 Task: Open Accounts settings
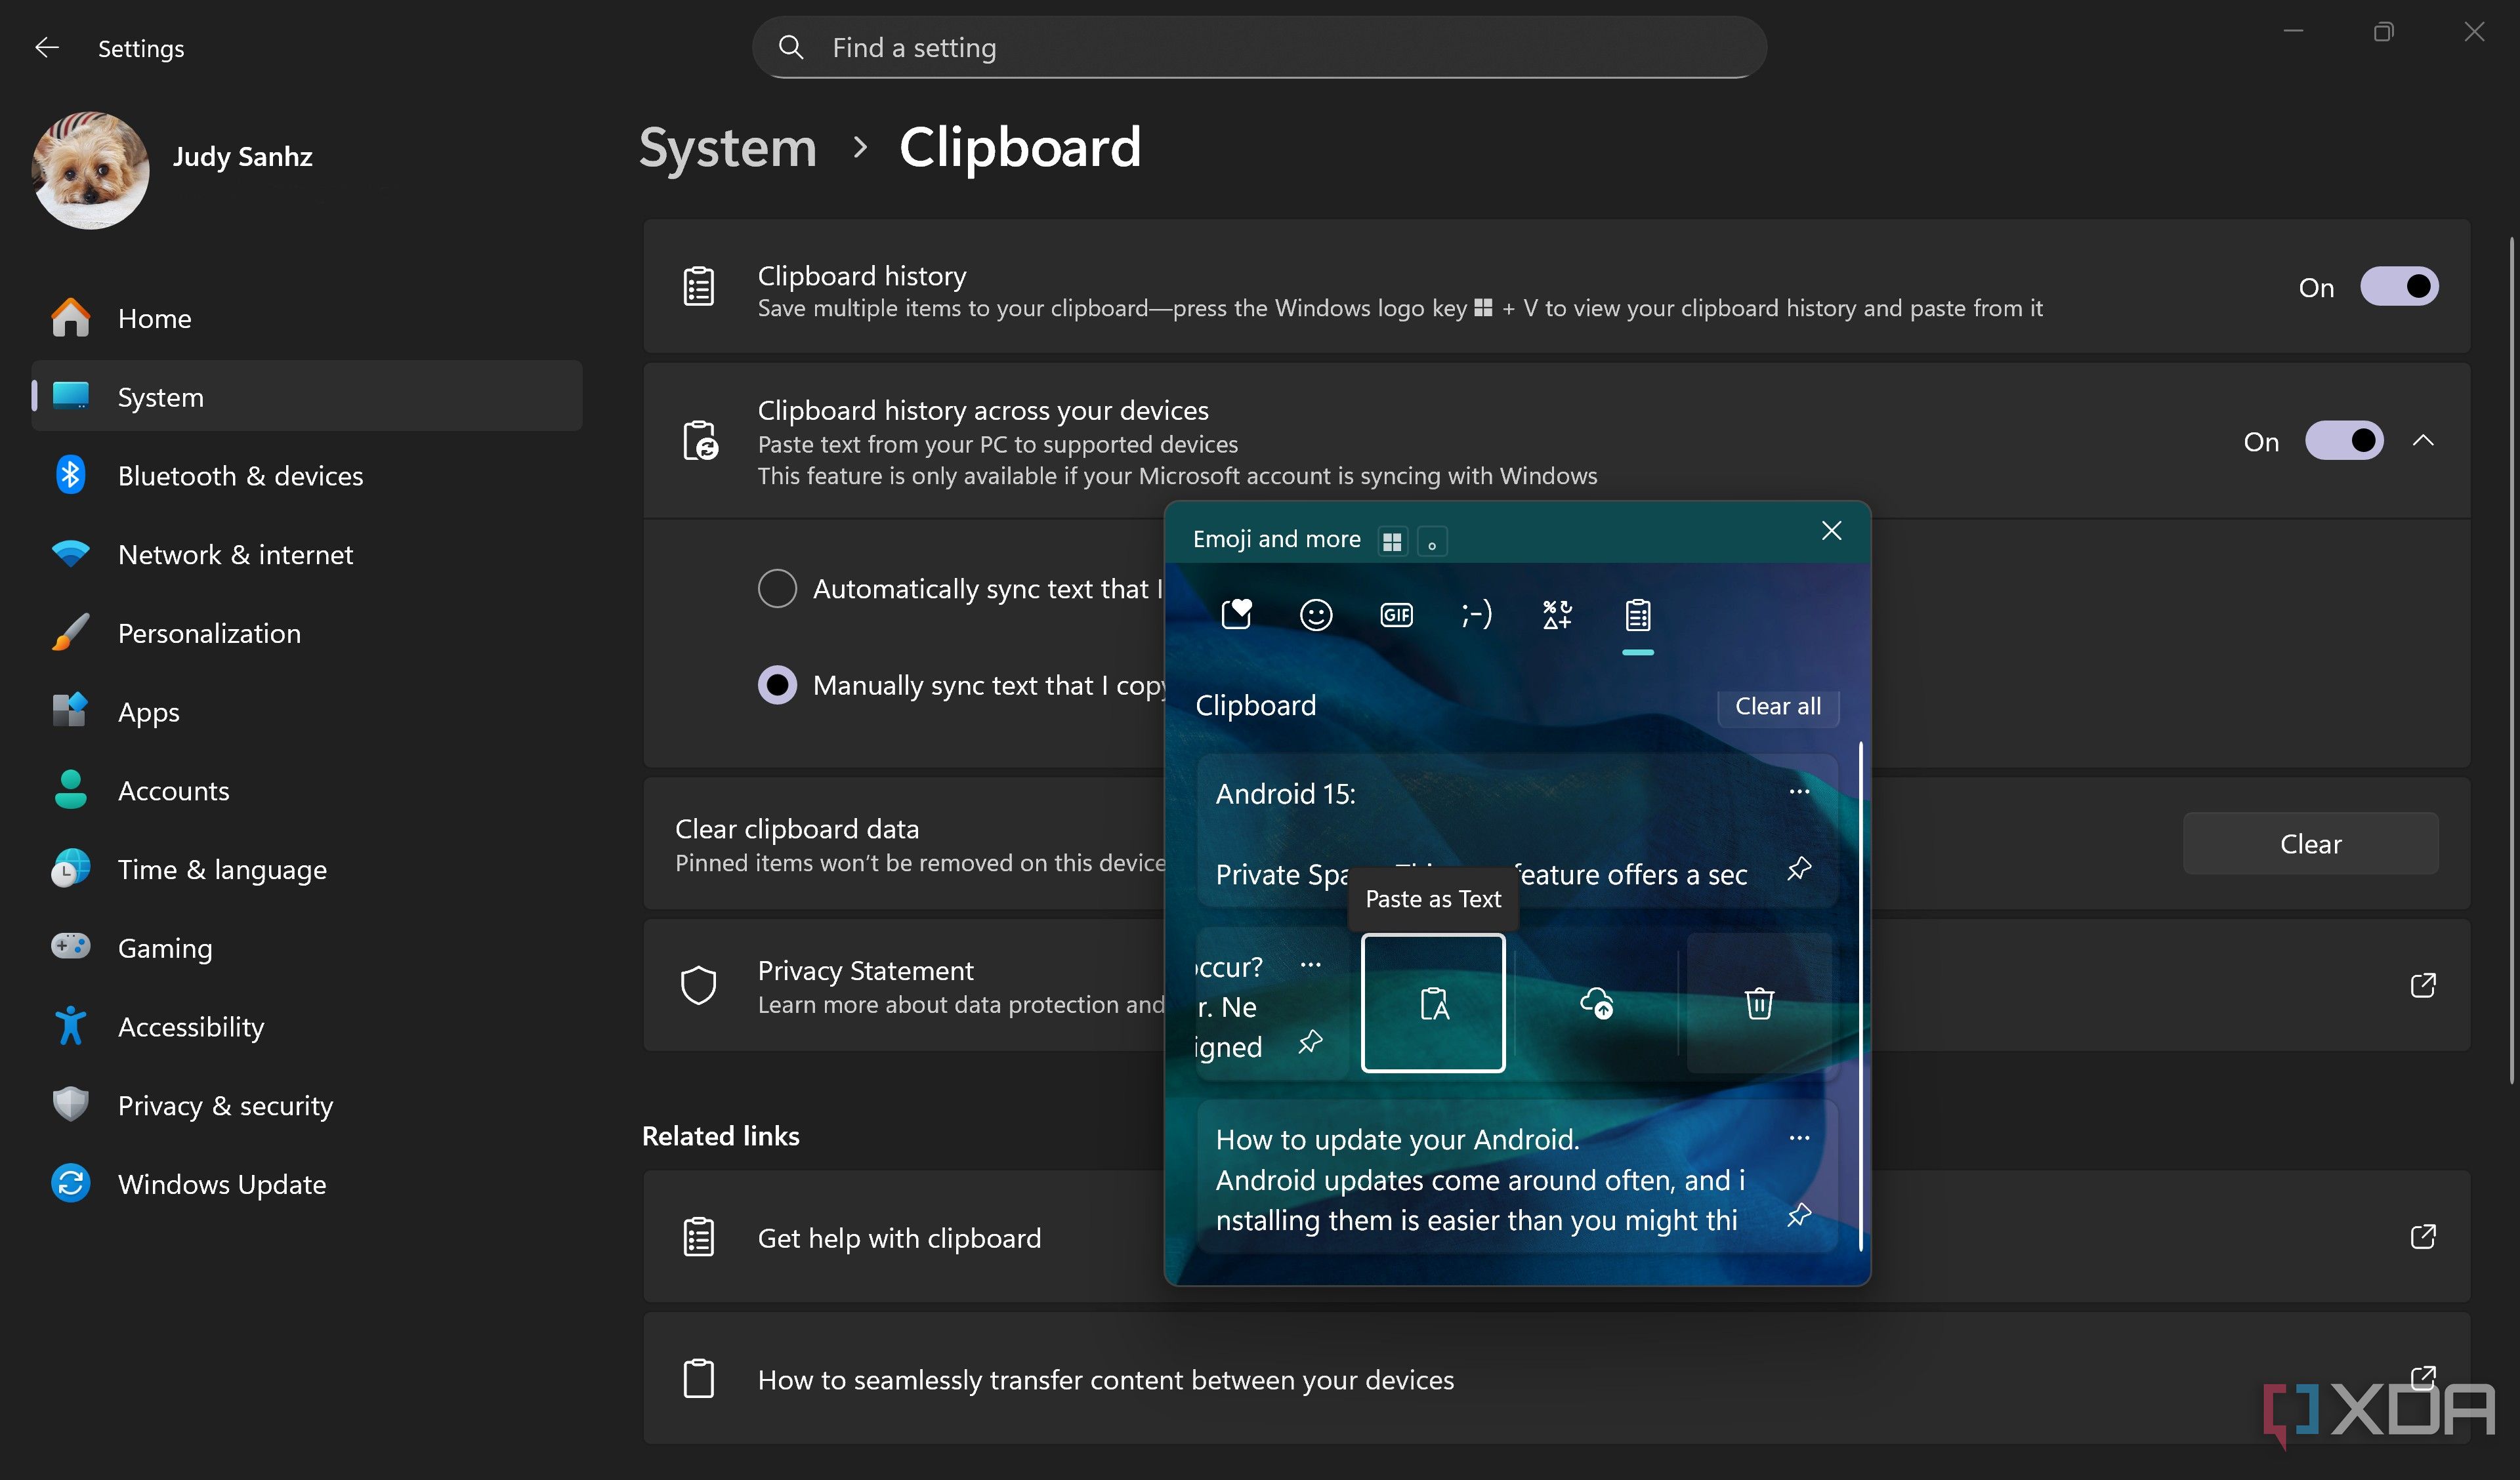pos(307,790)
